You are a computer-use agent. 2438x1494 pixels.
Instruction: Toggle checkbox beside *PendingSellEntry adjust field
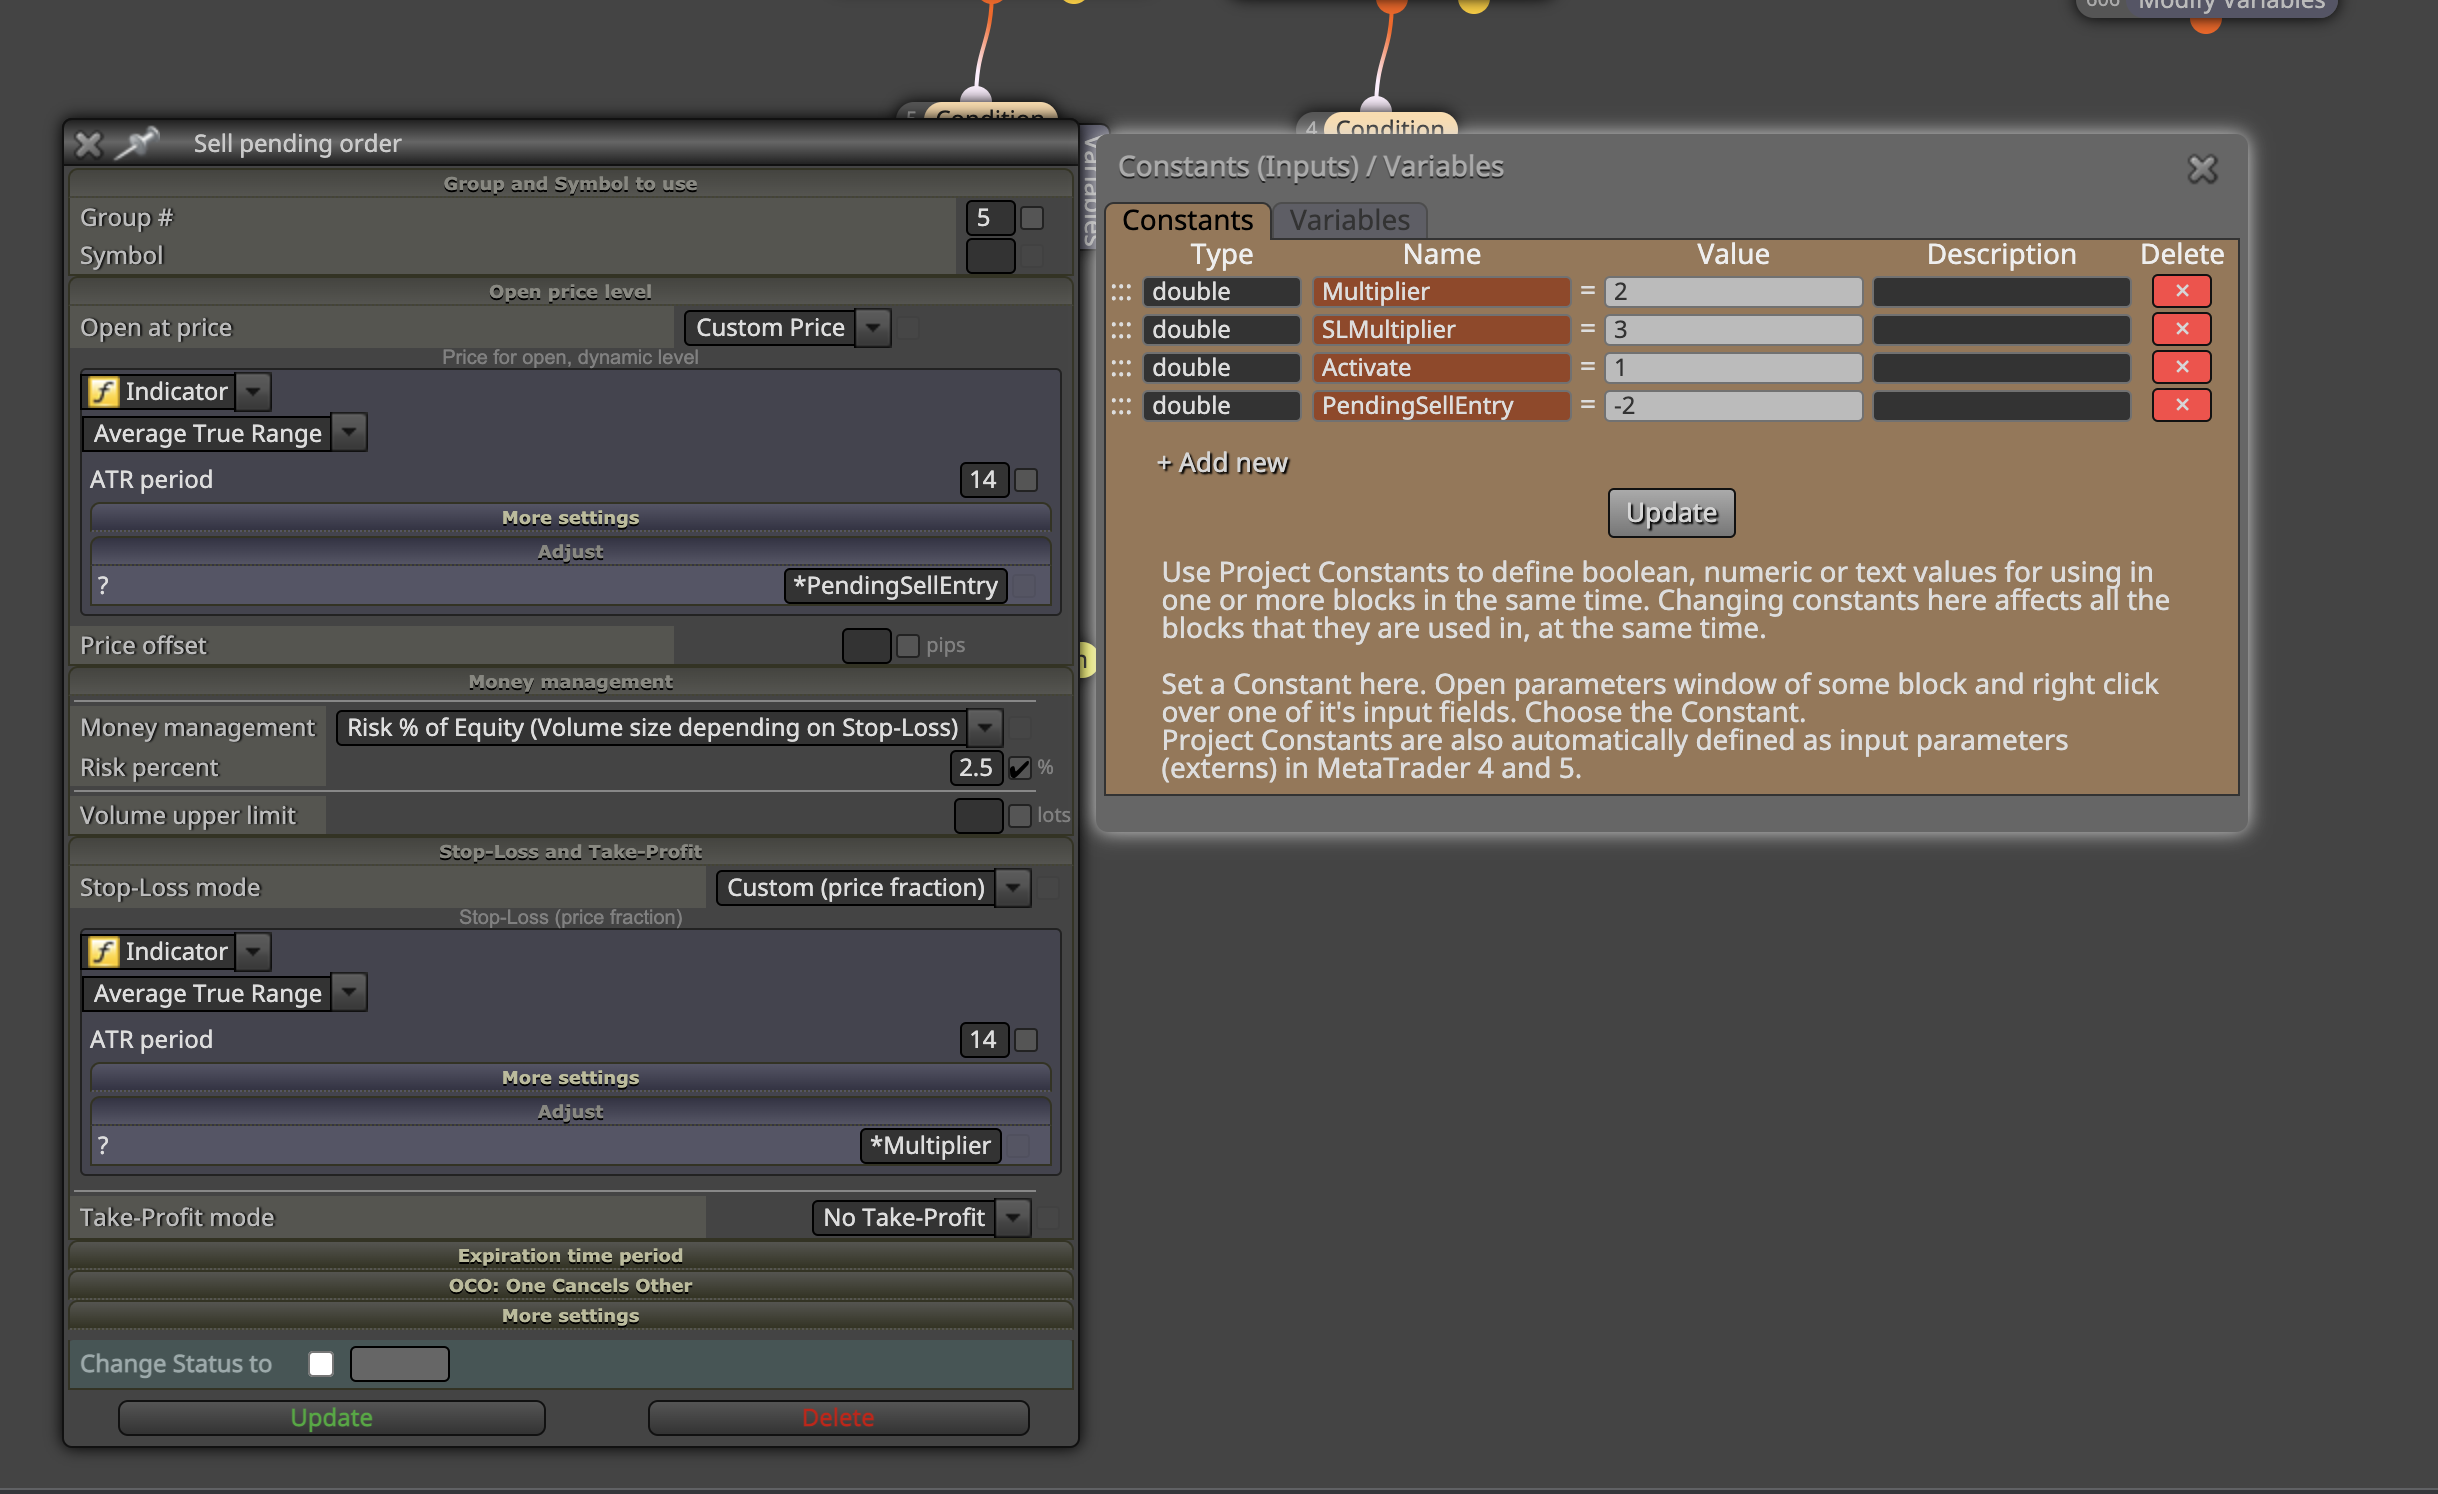[1025, 586]
